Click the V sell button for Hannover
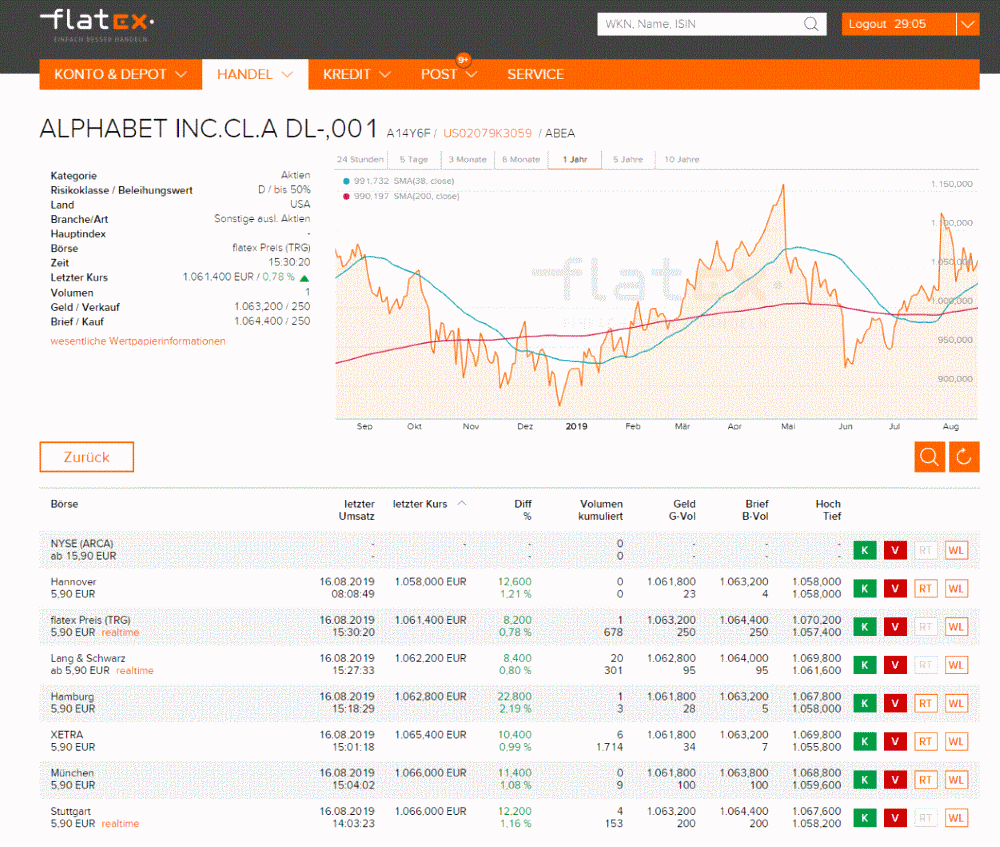 point(895,589)
